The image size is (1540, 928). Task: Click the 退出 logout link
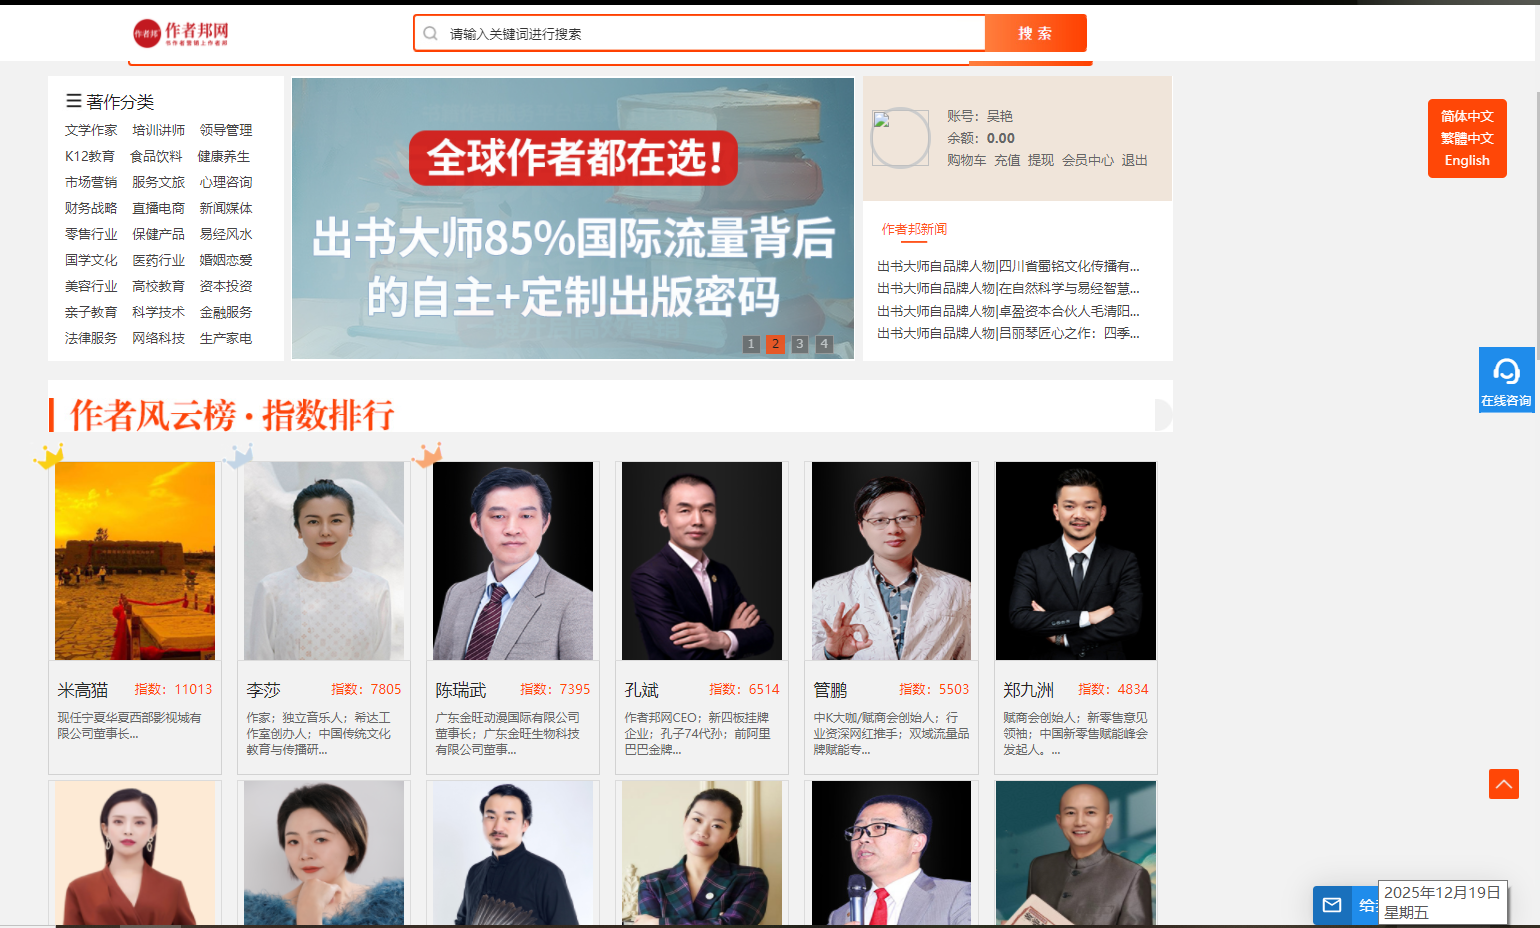[x=1134, y=160]
